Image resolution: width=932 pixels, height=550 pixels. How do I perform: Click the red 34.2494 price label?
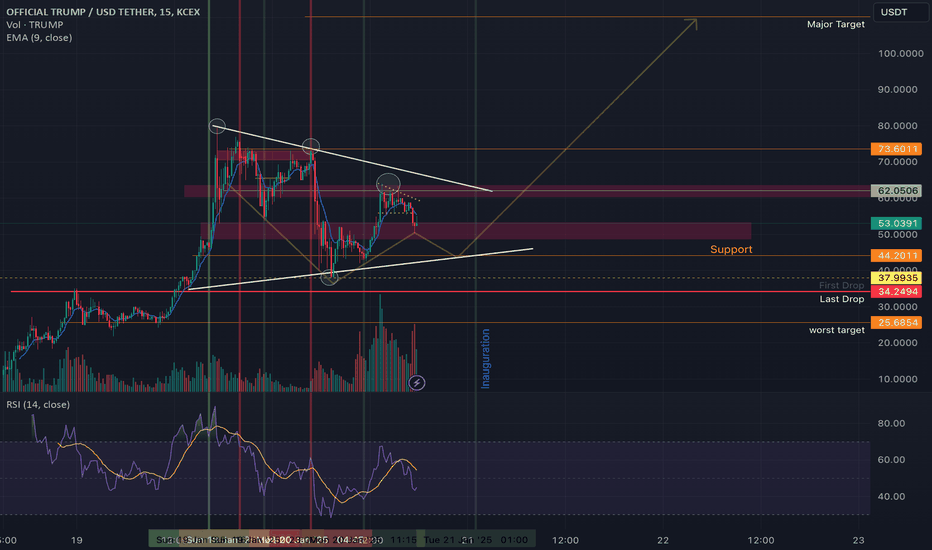click(x=896, y=291)
